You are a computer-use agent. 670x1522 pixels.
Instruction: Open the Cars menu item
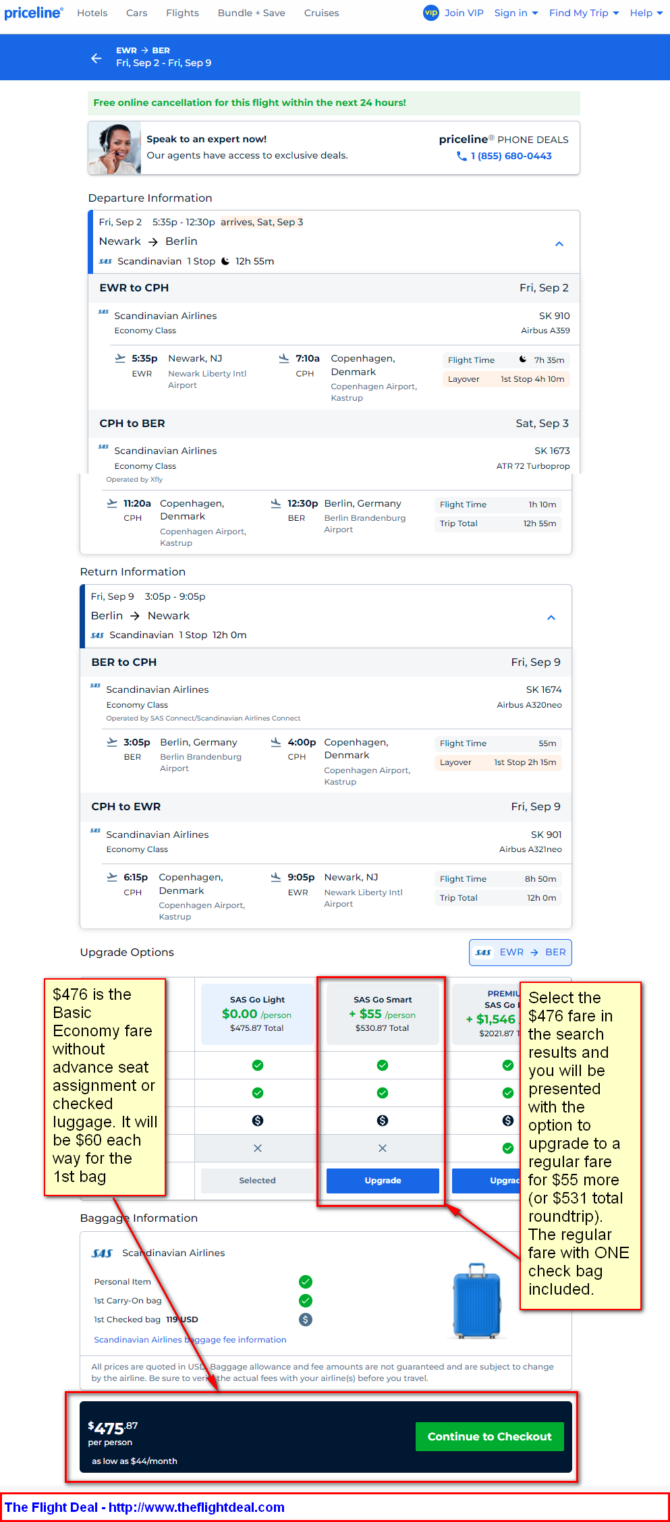point(137,13)
